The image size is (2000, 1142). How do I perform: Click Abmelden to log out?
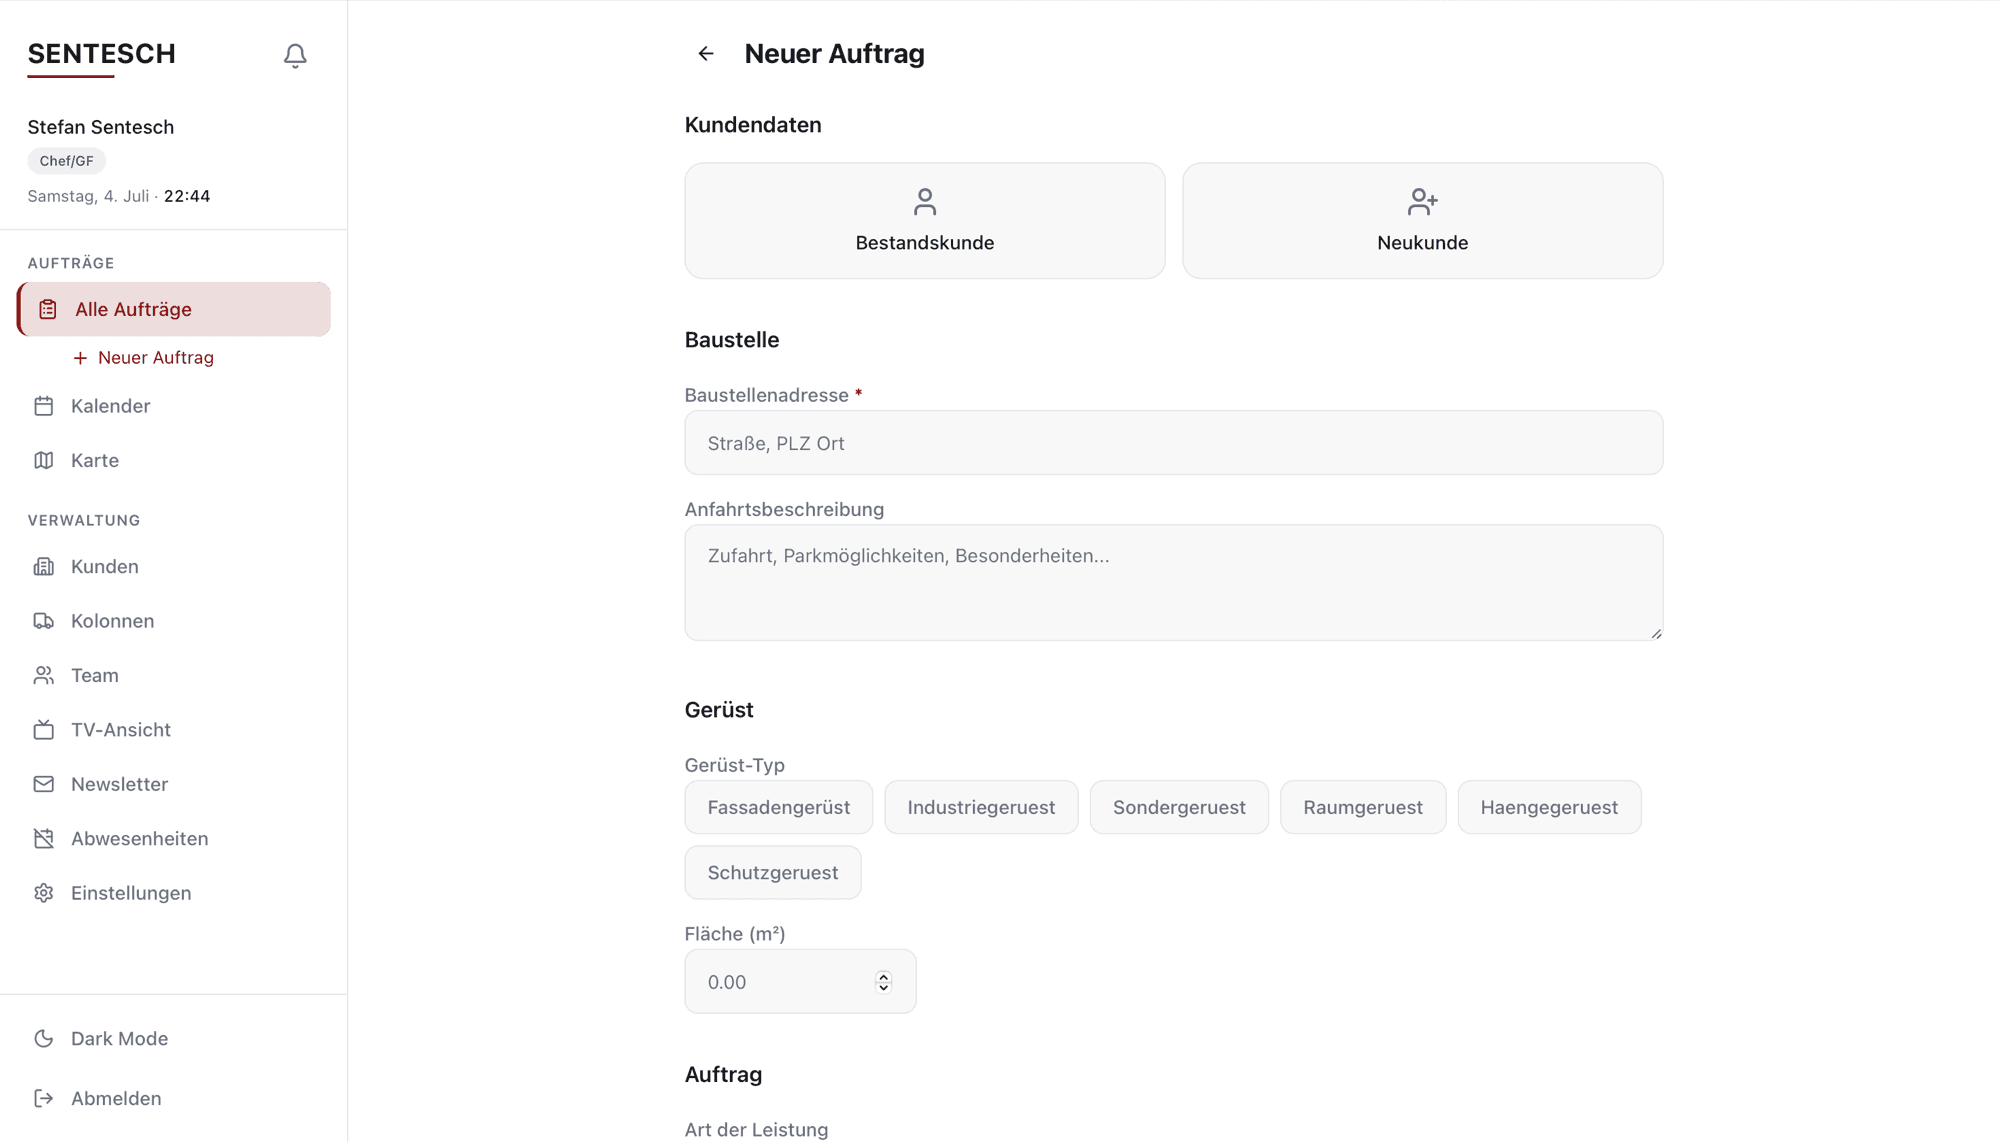(174, 1098)
